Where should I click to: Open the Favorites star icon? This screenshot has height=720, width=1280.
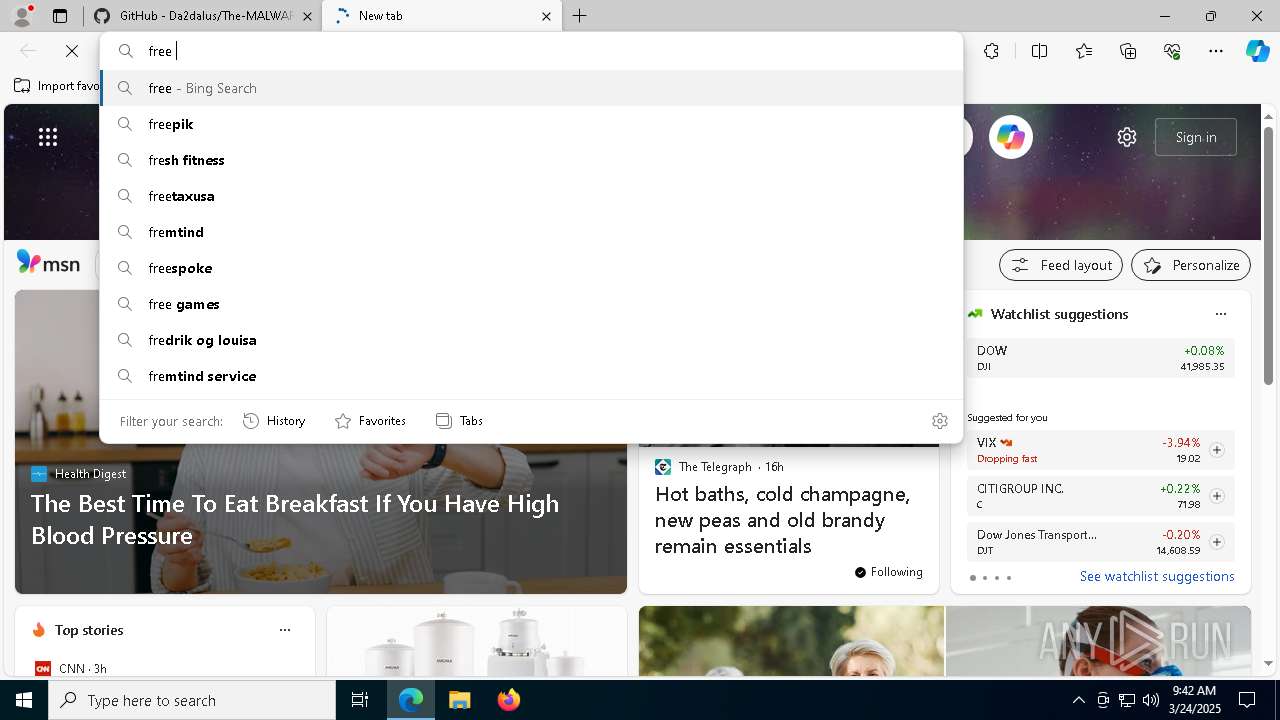[1084, 51]
